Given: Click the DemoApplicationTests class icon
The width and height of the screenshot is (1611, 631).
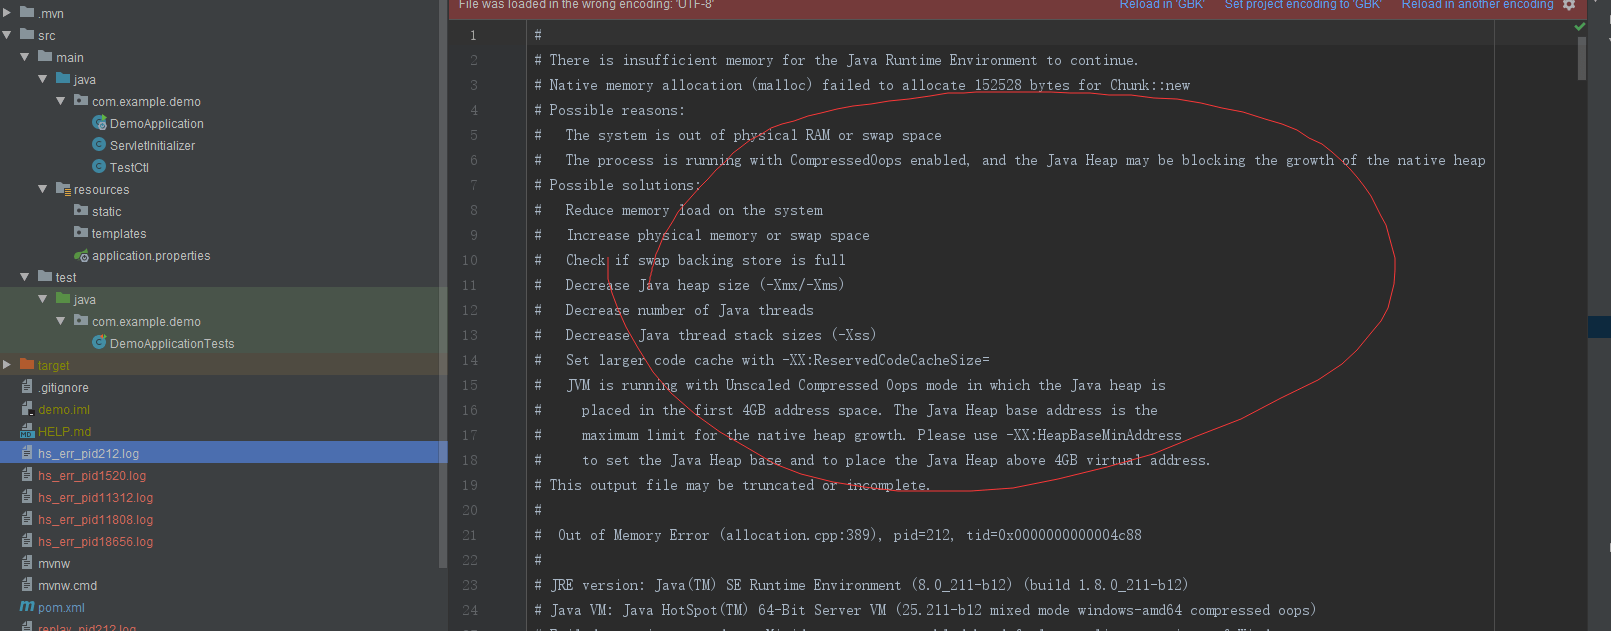Looking at the screenshot, I should tap(99, 343).
